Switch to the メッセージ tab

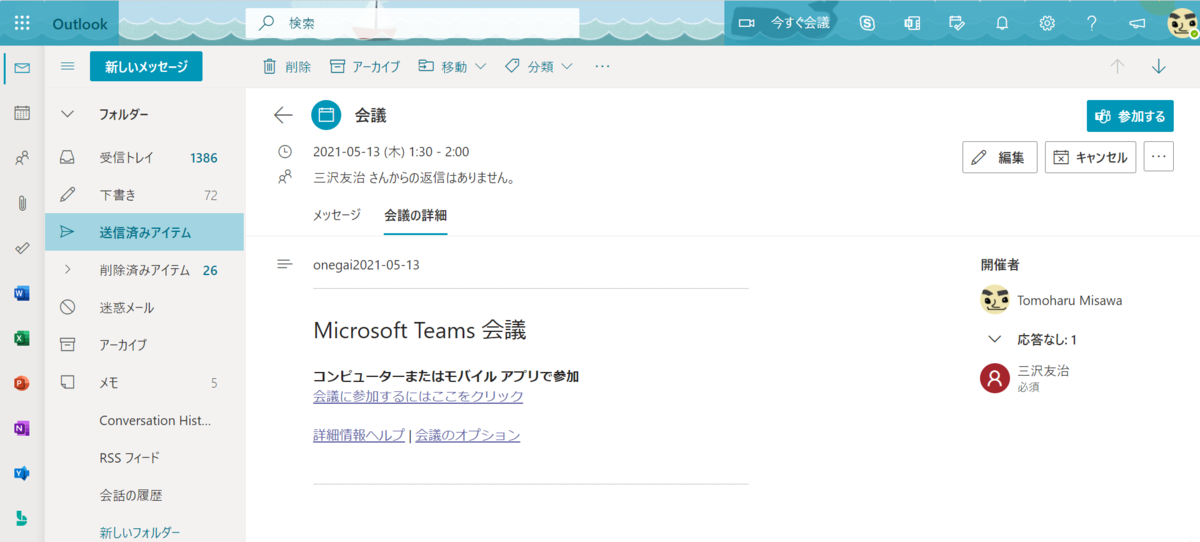337,215
